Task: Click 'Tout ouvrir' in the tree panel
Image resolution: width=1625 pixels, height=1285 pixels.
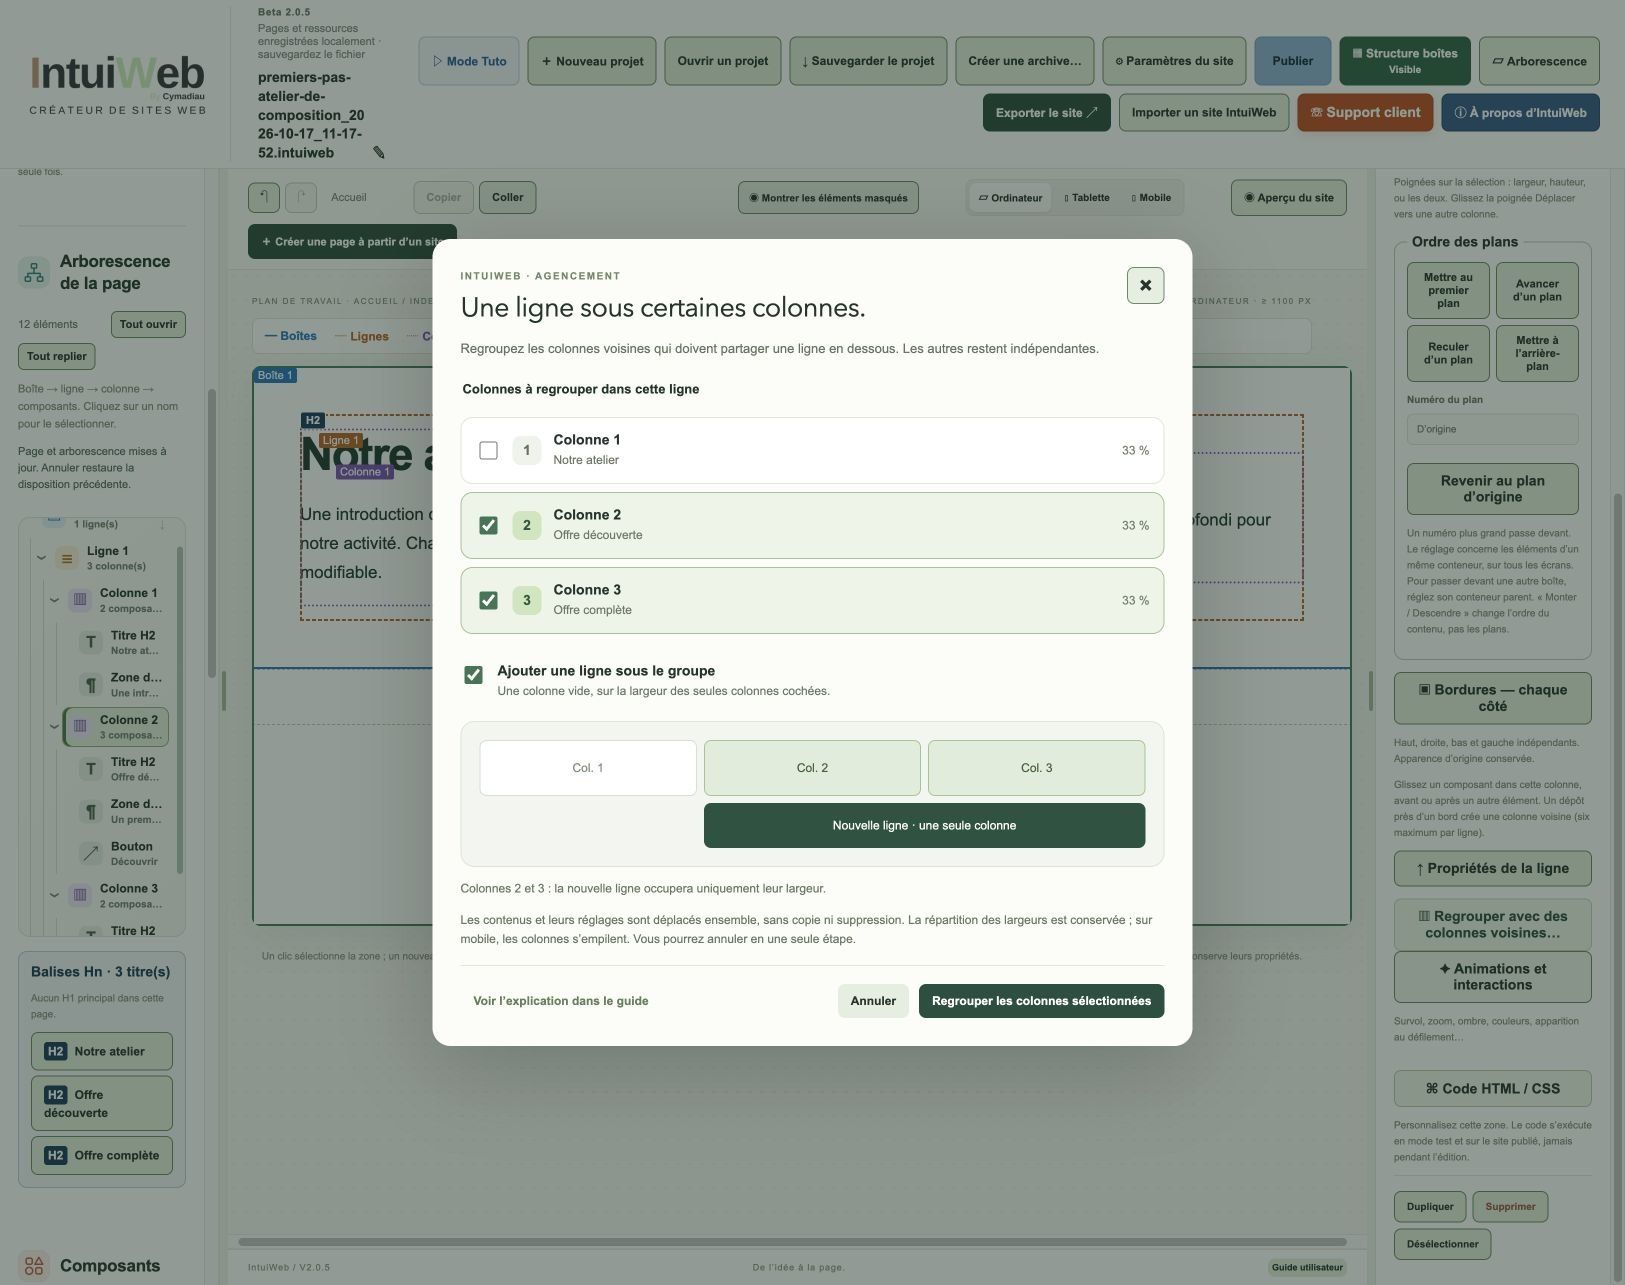Action: [148, 324]
